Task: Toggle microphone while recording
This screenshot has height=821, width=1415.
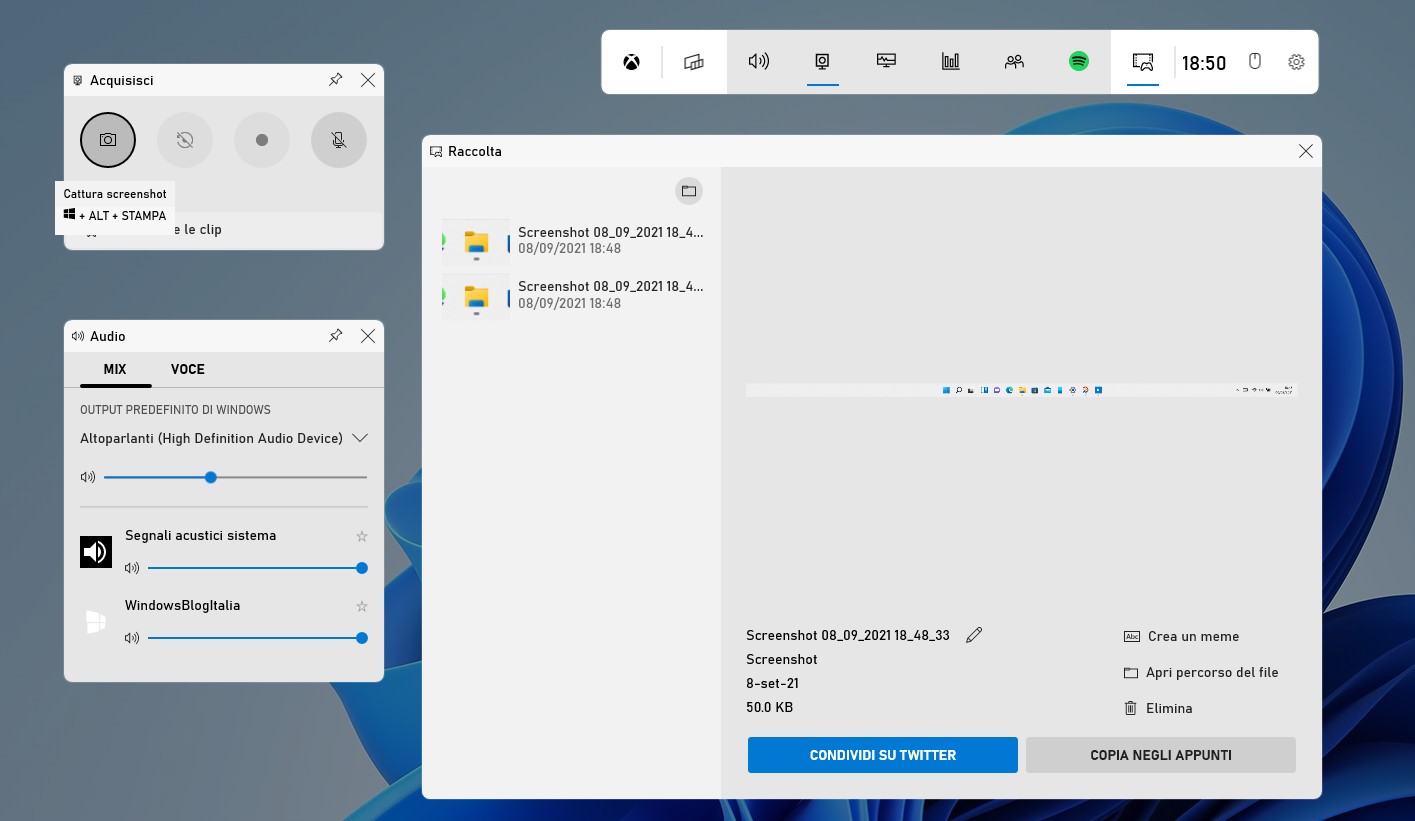Action: click(x=339, y=140)
